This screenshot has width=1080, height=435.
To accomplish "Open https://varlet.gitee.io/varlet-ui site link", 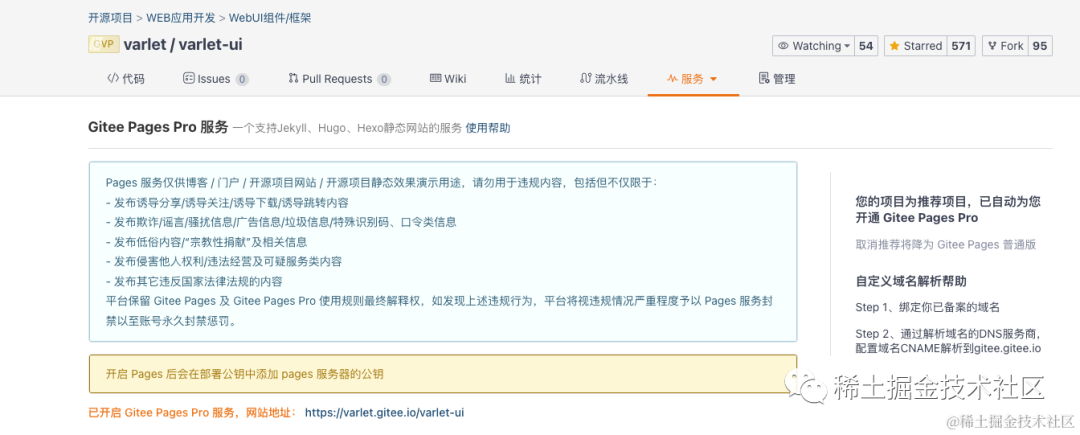I will 384,413.
